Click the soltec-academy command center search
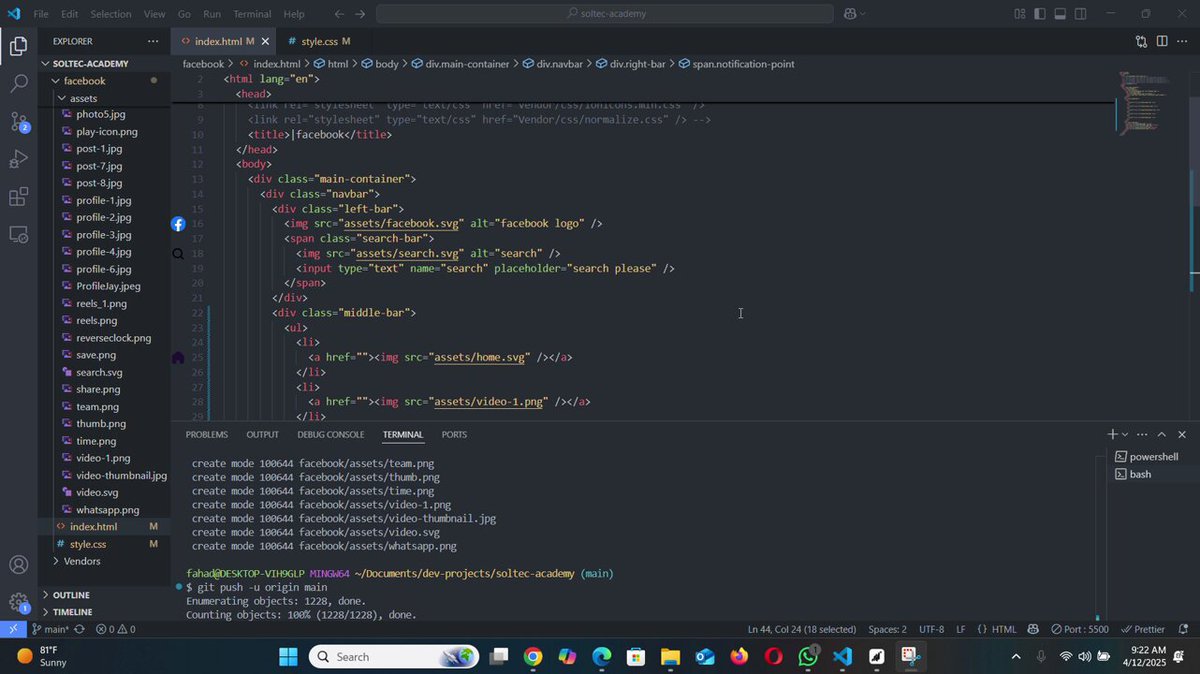 point(605,14)
